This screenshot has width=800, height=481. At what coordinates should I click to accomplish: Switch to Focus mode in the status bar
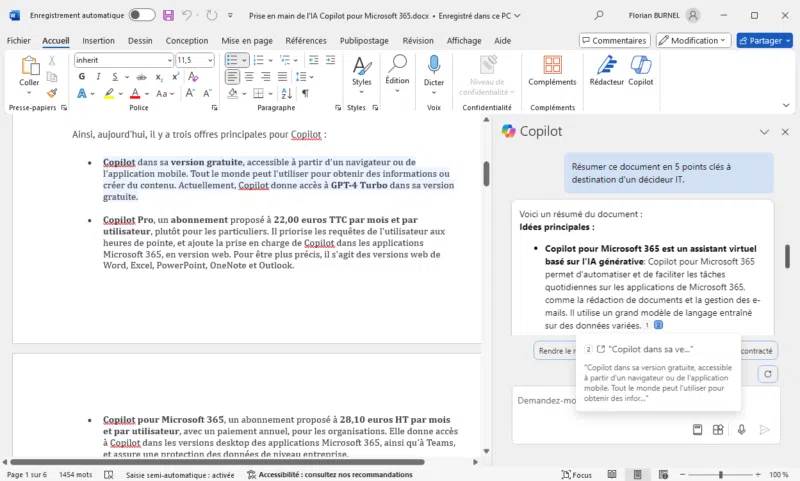(x=576, y=474)
